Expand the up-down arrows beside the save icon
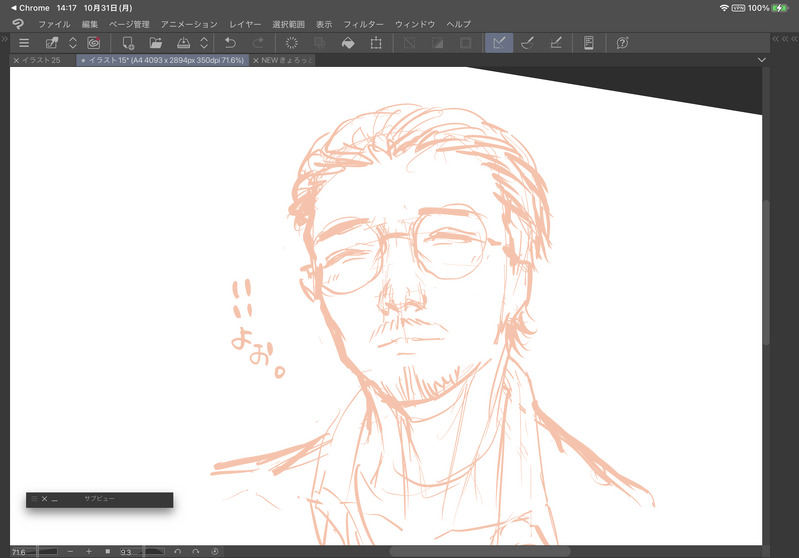Image resolution: width=799 pixels, height=558 pixels. [204, 43]
